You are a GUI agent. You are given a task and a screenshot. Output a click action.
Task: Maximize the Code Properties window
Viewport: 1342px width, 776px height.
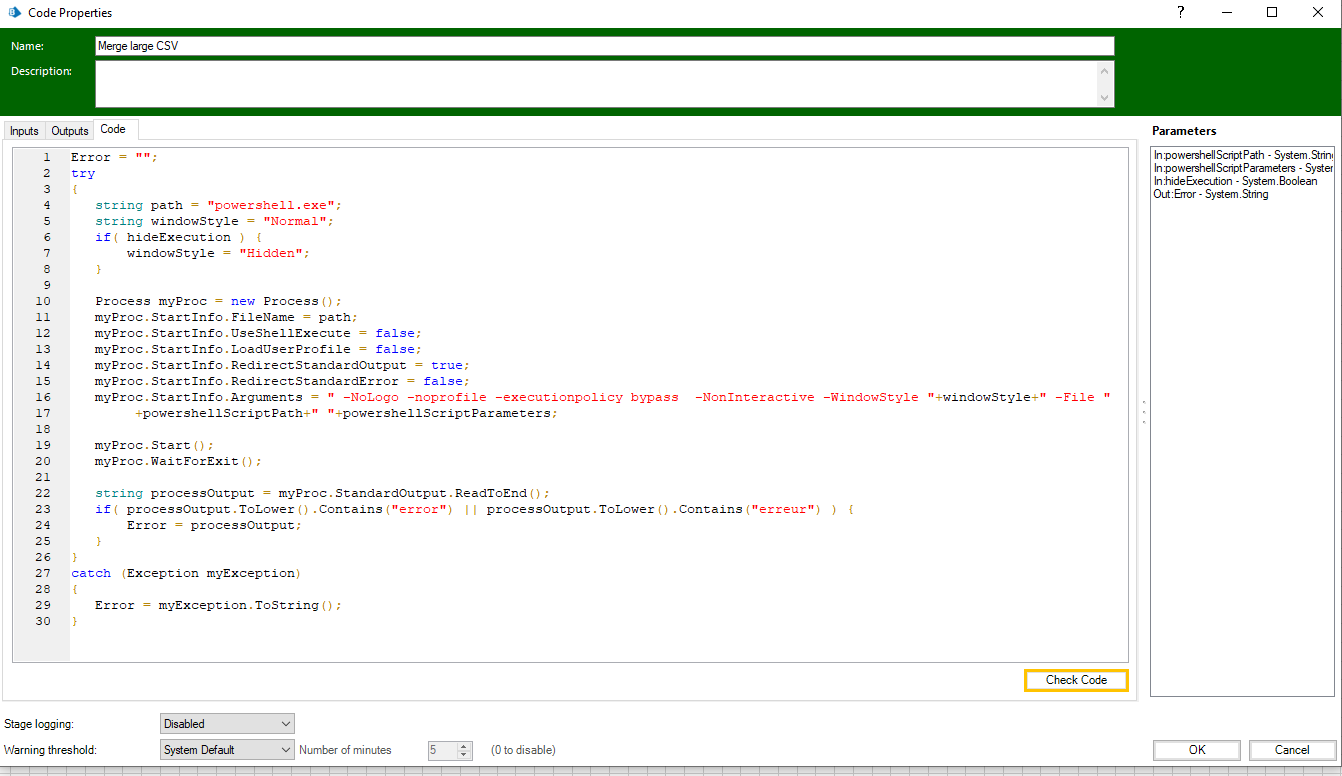(1272, 13)
